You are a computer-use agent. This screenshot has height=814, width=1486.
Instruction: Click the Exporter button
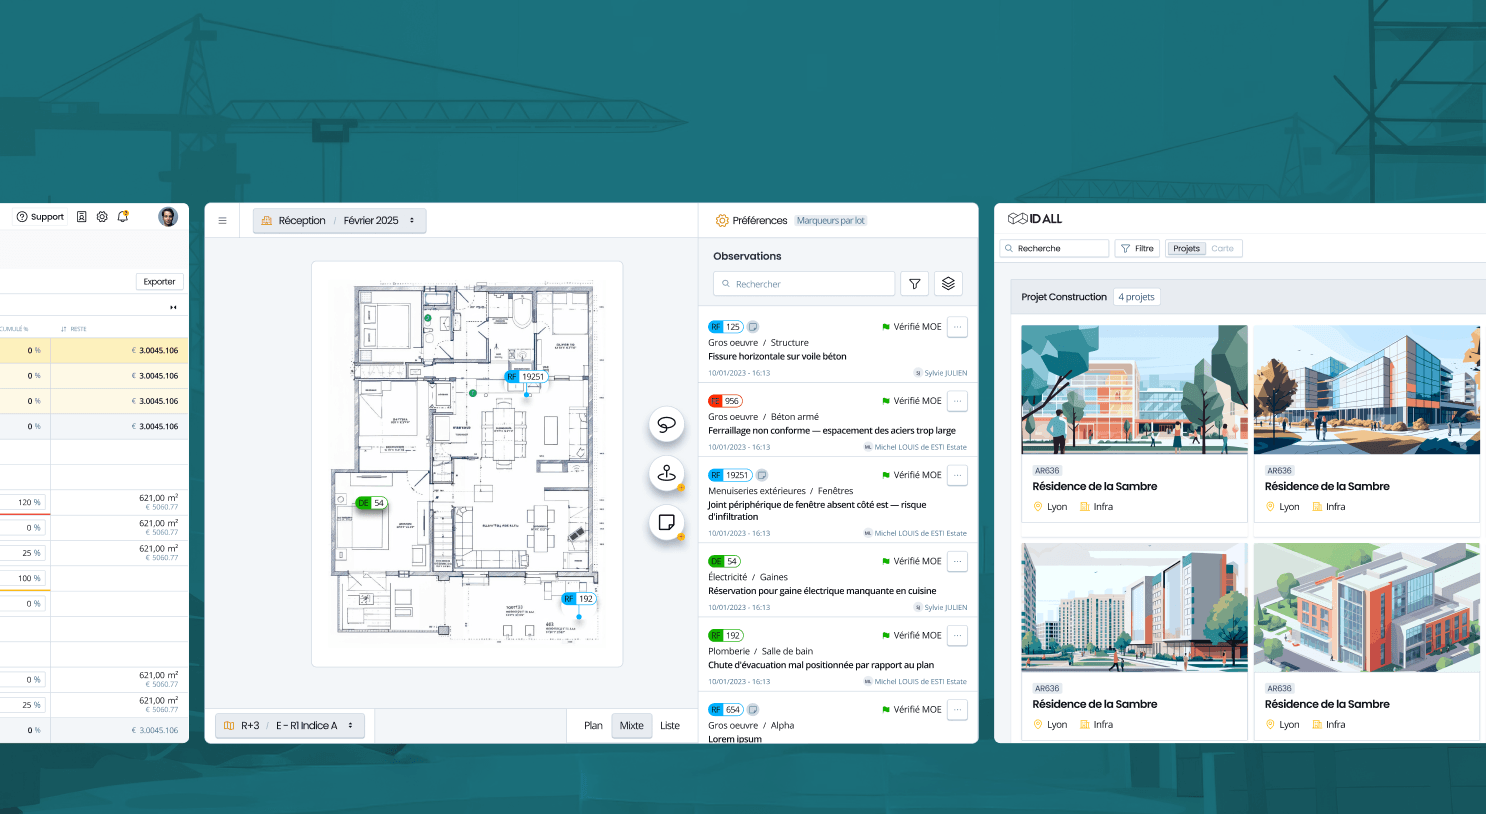click(x=158, y=281)
